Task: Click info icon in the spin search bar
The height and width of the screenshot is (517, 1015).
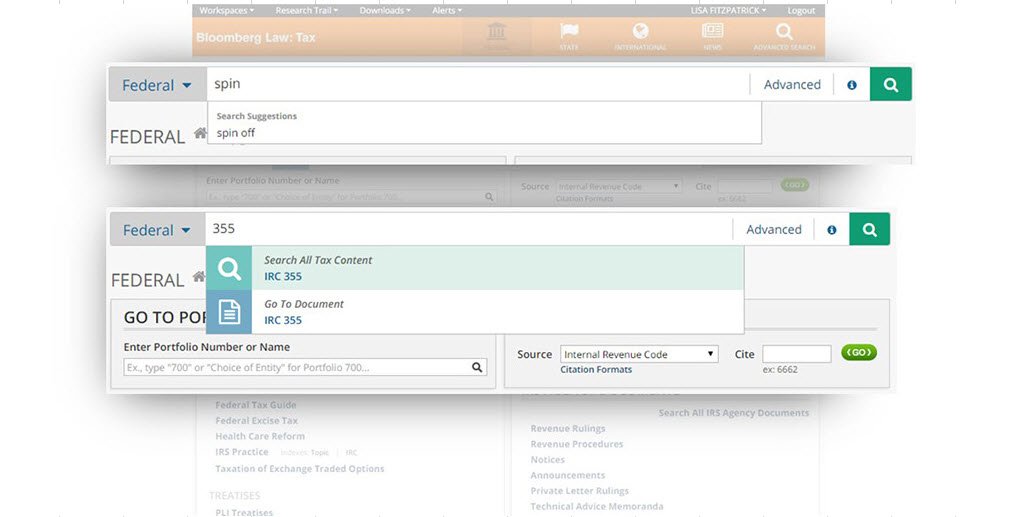Action: pos(852,85)
